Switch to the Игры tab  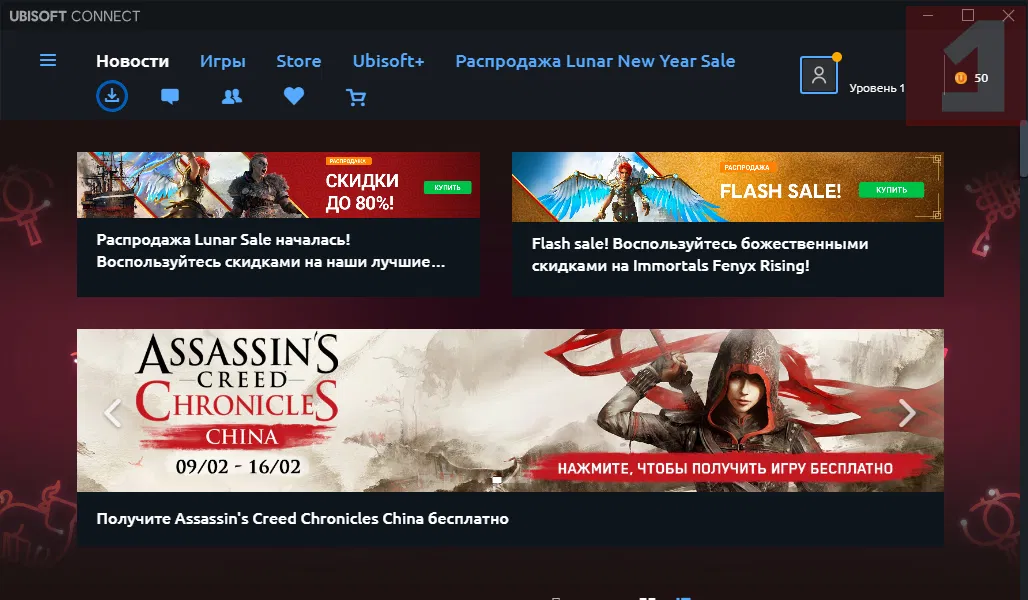pyautogui.click(x=223, y=61)
